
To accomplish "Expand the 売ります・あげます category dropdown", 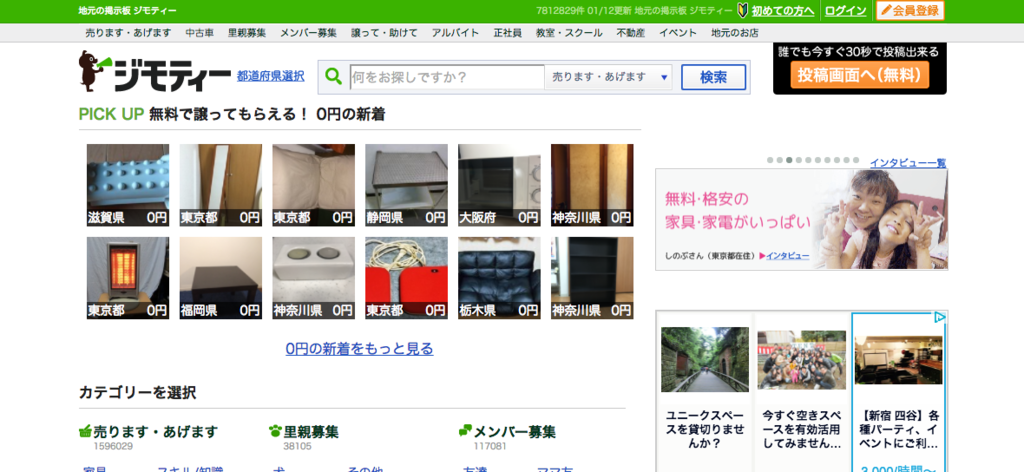I will point(608,77).
